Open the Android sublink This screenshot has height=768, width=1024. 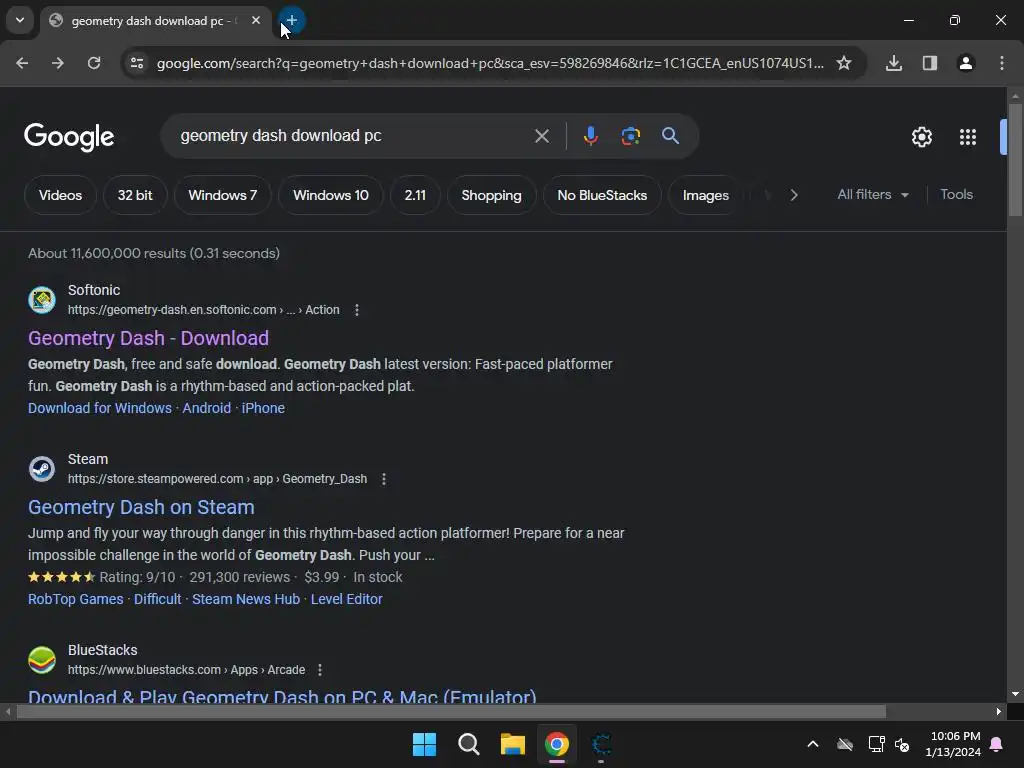tap(206, 408)
